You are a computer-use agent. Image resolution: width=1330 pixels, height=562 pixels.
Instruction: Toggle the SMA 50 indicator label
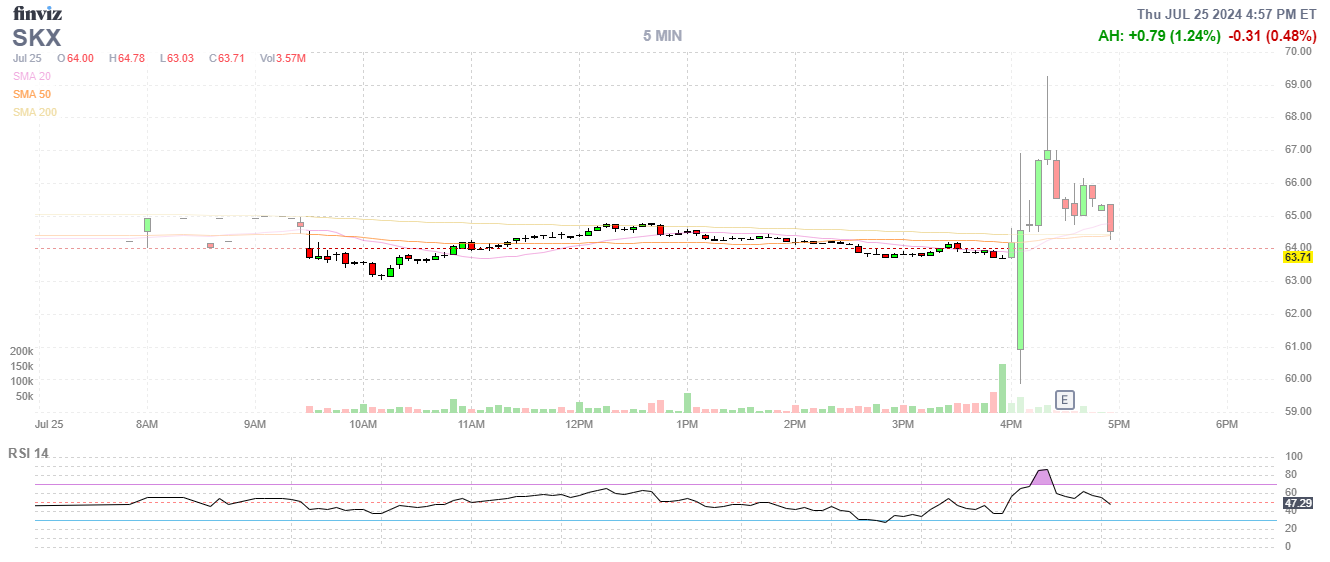coord(31,94)
